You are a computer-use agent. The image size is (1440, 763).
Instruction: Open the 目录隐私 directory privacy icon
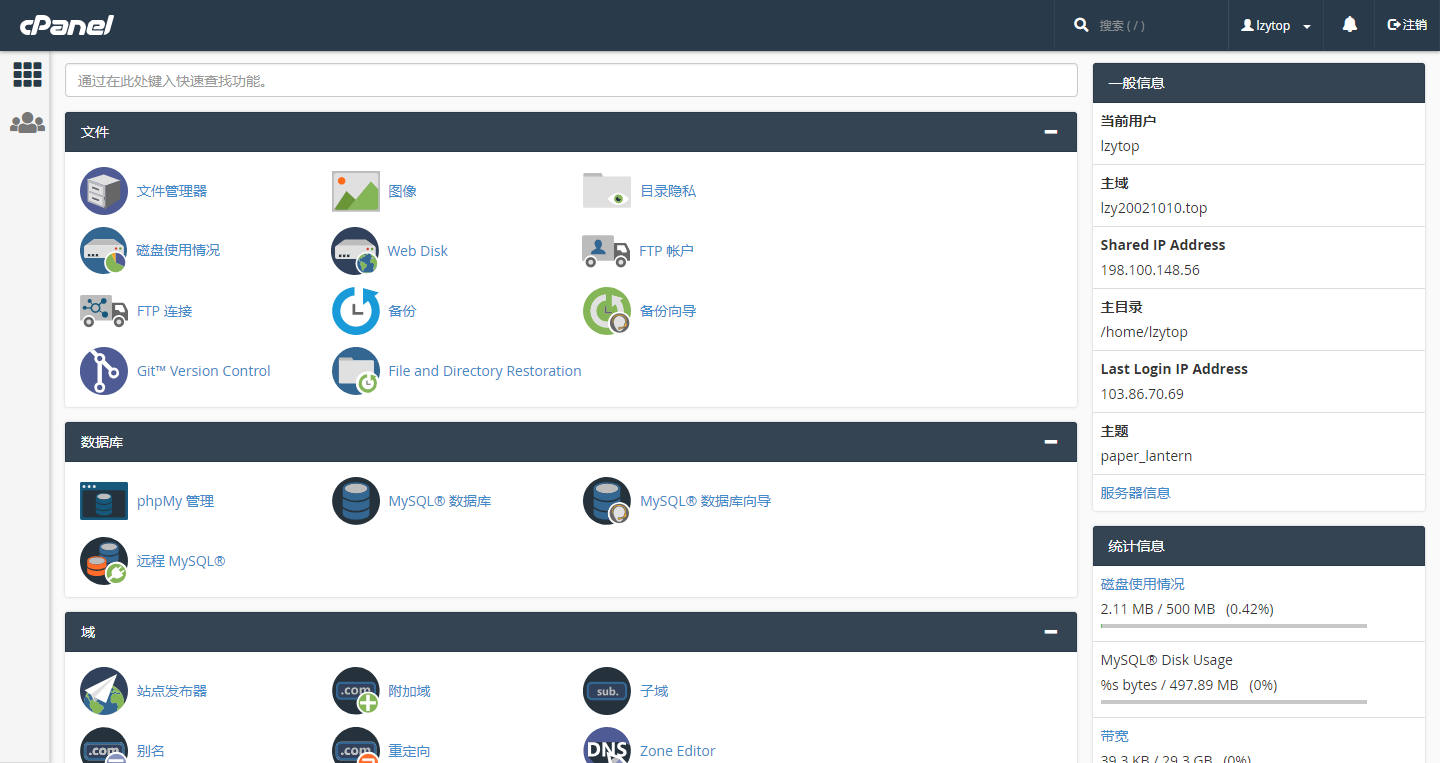click(x=607, y=191)
